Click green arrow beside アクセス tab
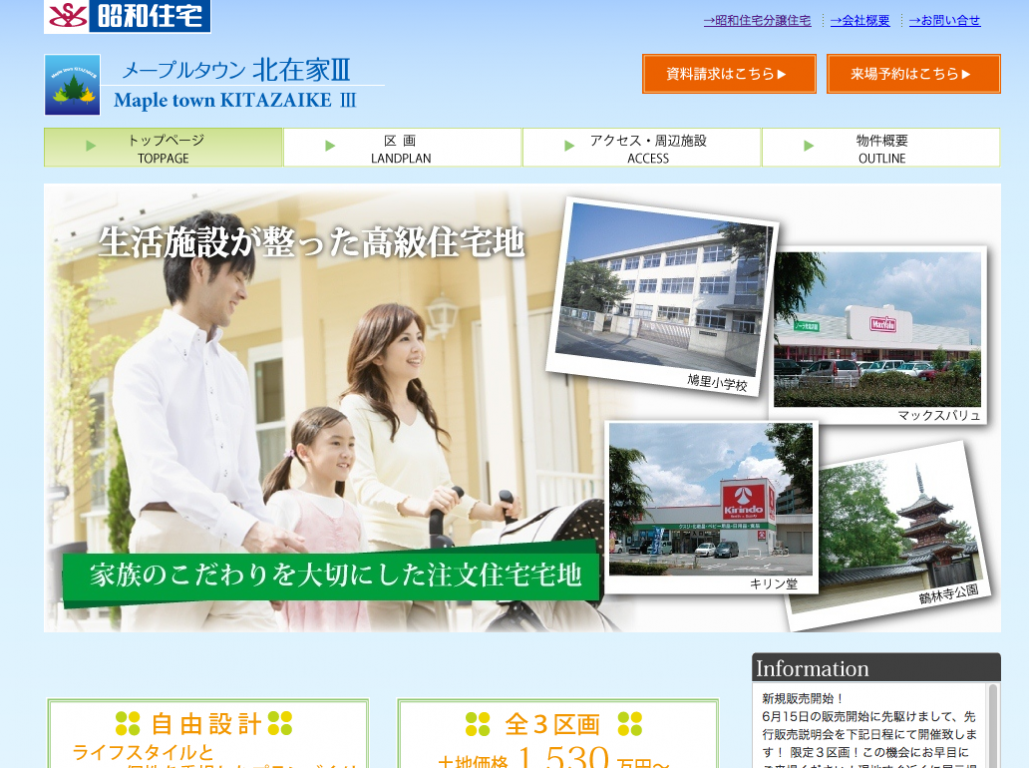Screen dimensions: 1029x768 tap(569, 146)
